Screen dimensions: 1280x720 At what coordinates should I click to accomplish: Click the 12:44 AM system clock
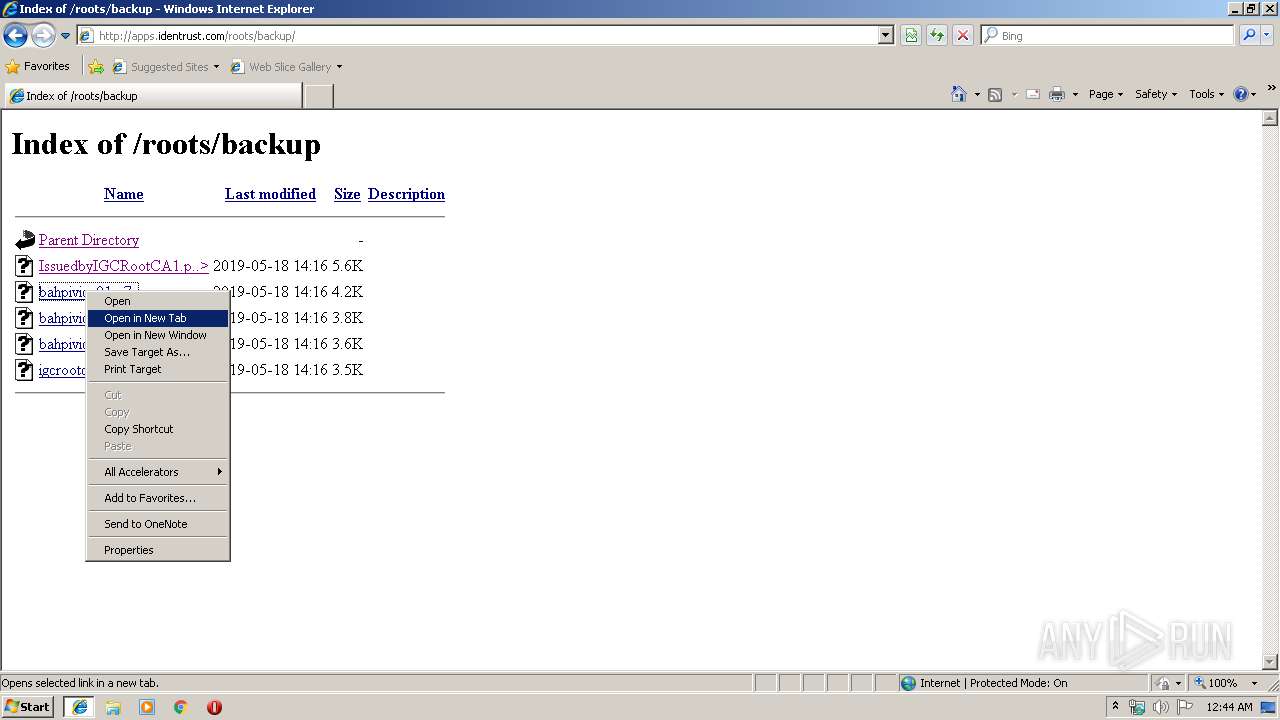click(1229, 707)
